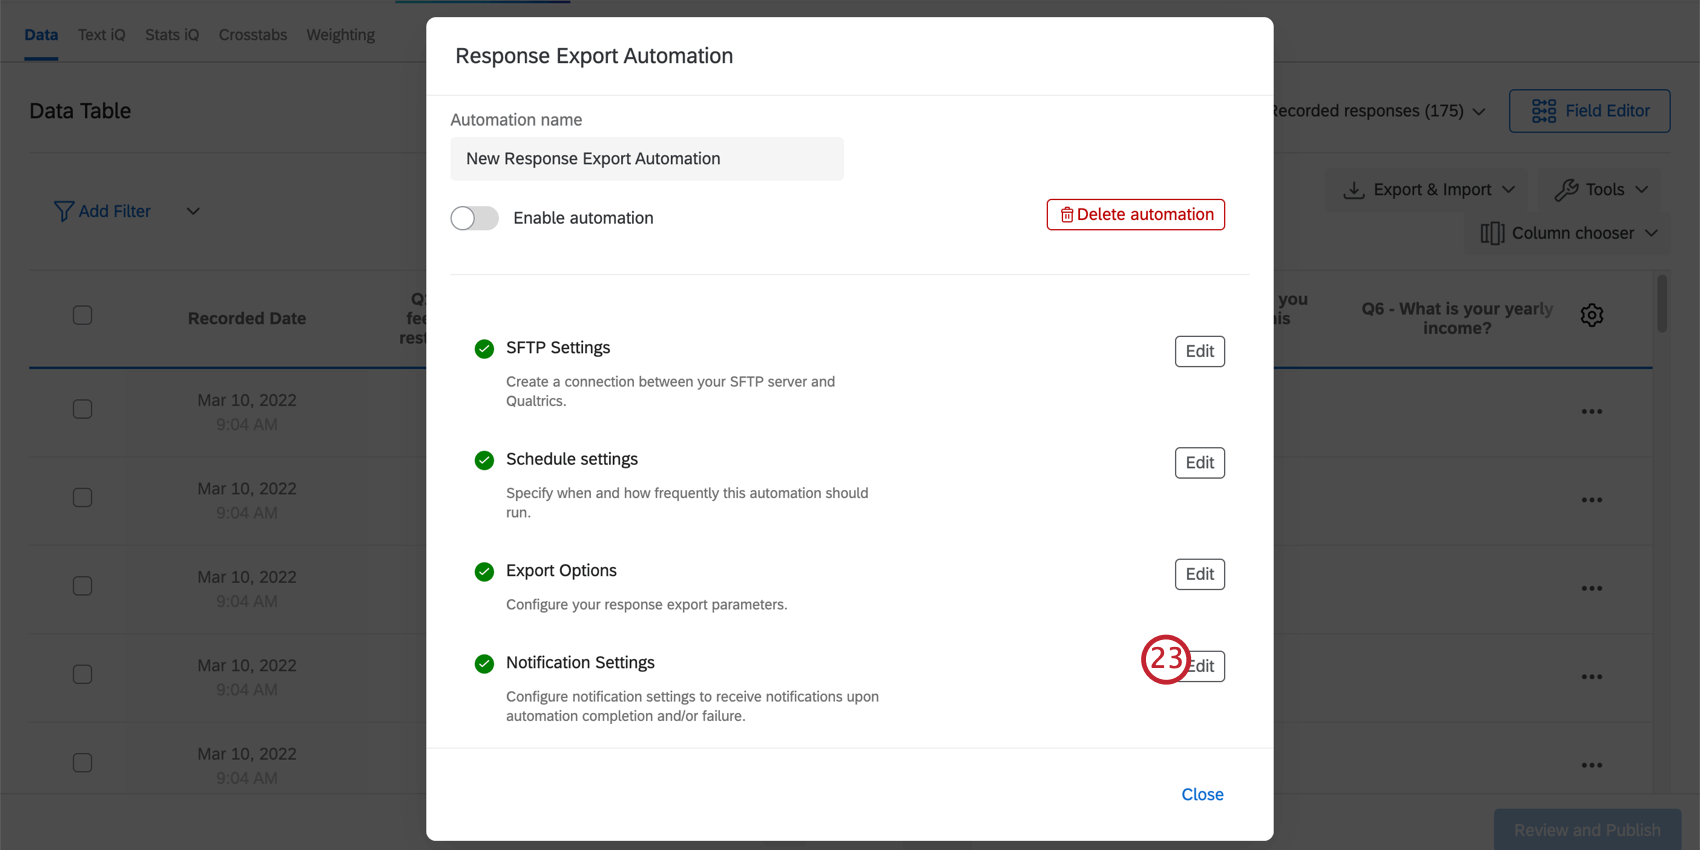Screen dimensions: 1700x850
Task: Click the trash icon in Delete automation
Action: point(1066,215)
